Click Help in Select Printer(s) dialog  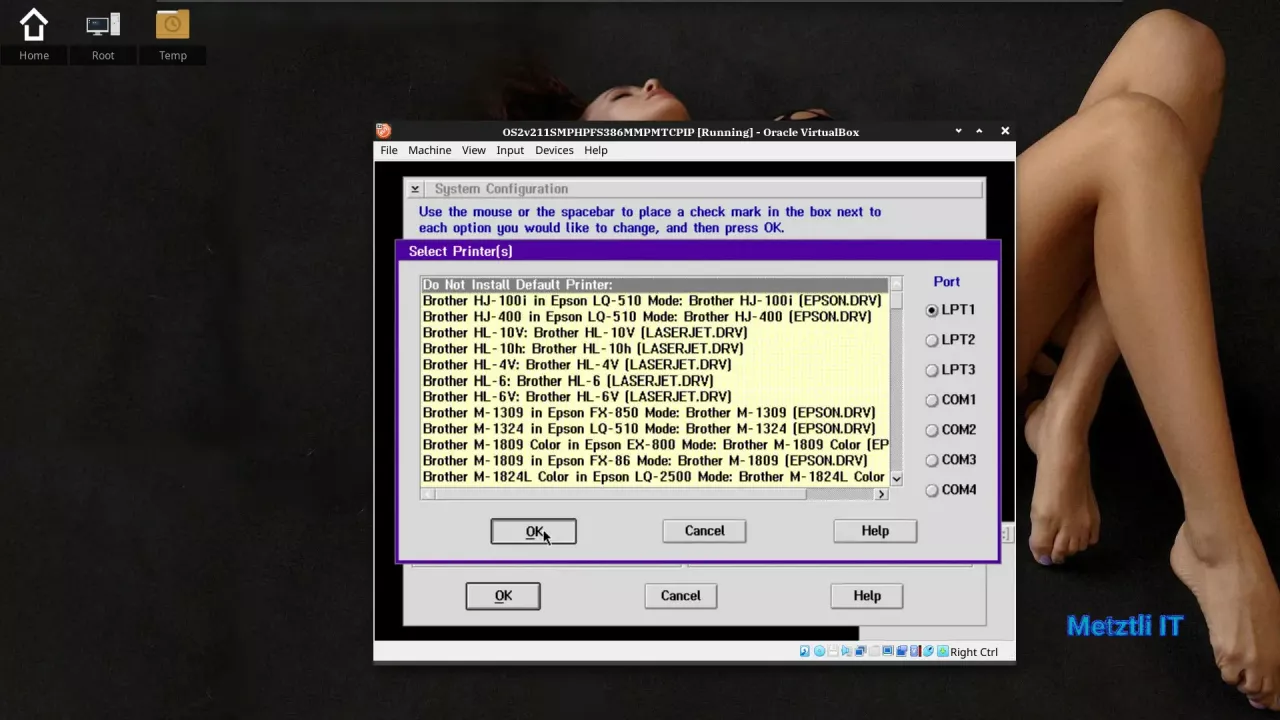click(875, 531)
